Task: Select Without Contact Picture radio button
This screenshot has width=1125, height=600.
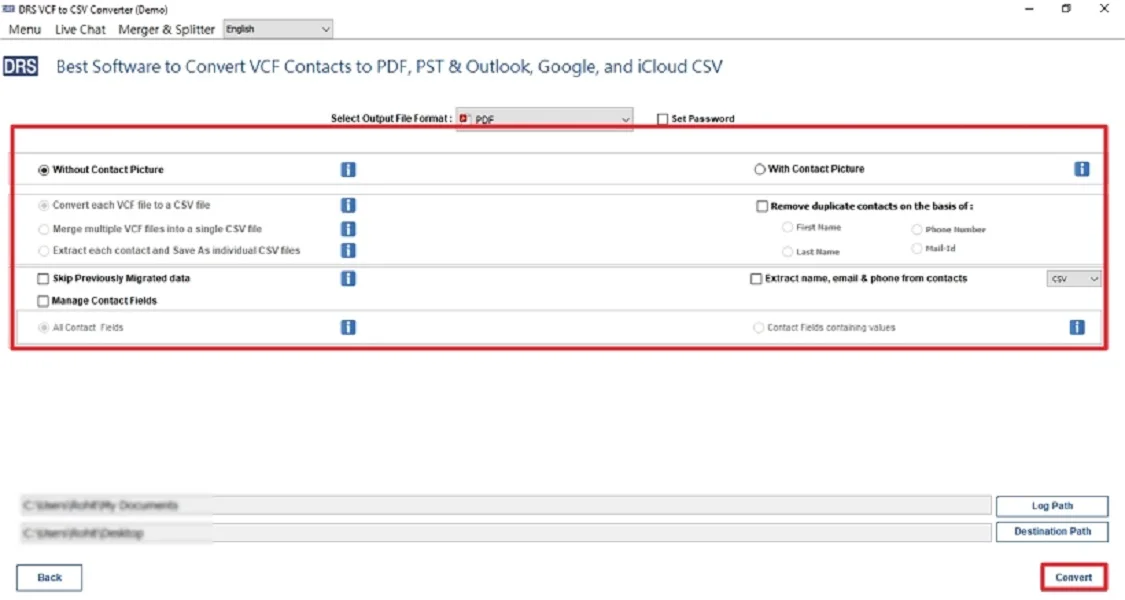Action: [44, 170]
